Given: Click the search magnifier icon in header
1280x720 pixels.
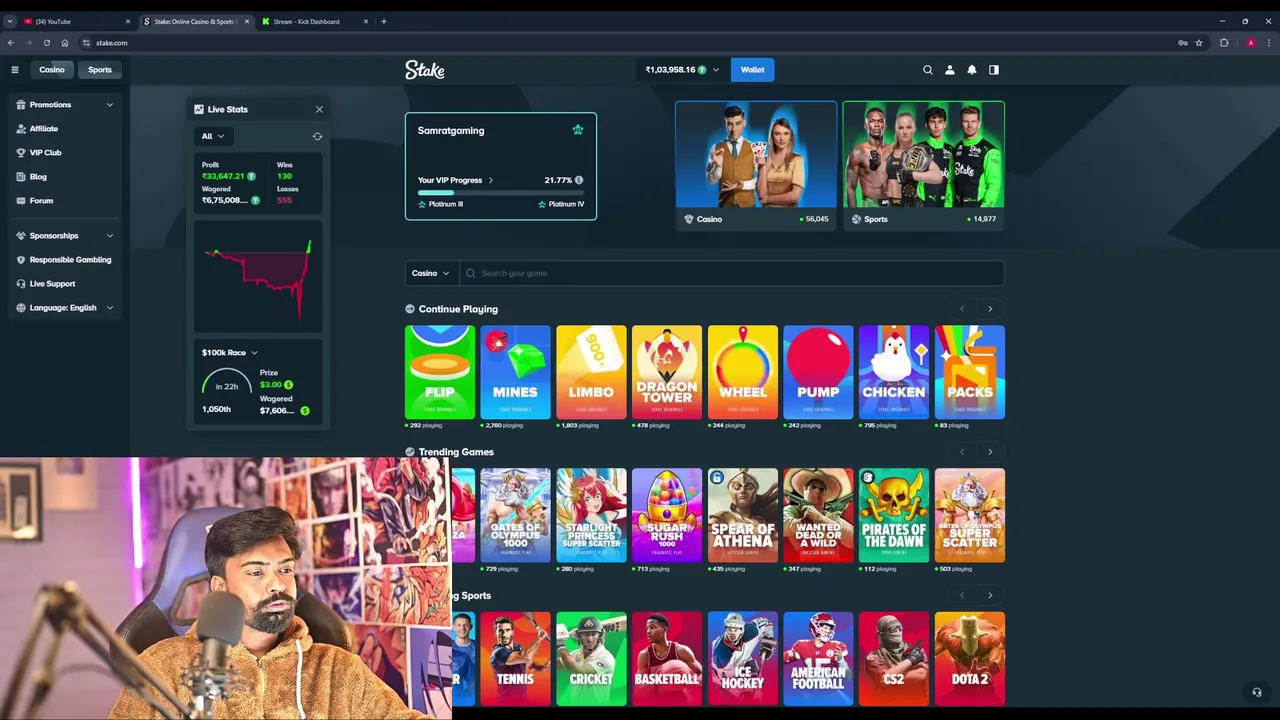Looking at the screenshot, I should [927, 70].
